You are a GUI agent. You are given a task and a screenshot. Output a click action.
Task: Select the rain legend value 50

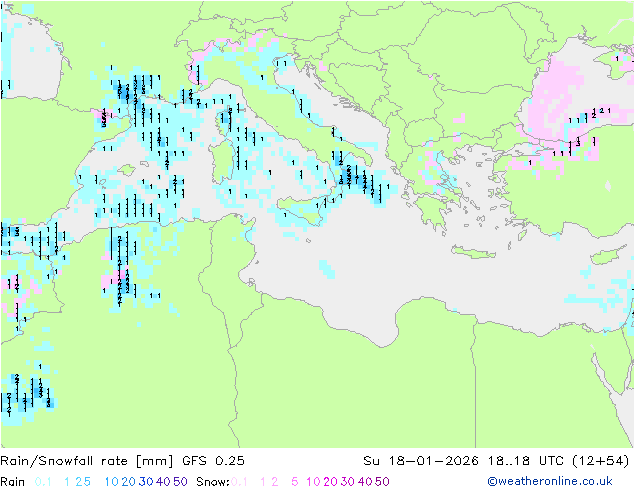pos(180,482)
